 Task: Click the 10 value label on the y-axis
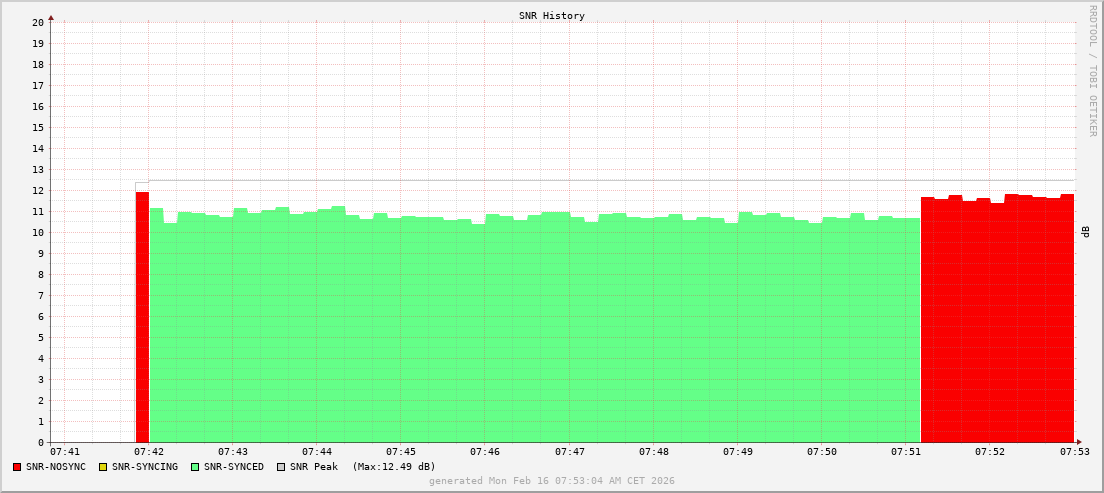click(x=38, y=233)
